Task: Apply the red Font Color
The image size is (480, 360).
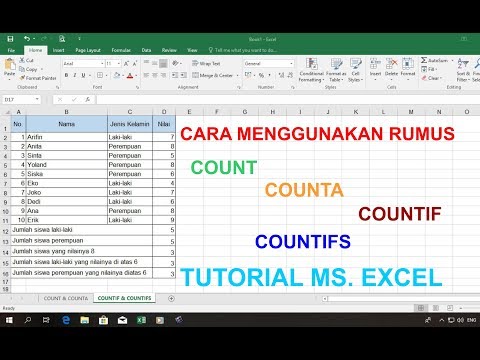Action: coord(130,75)
